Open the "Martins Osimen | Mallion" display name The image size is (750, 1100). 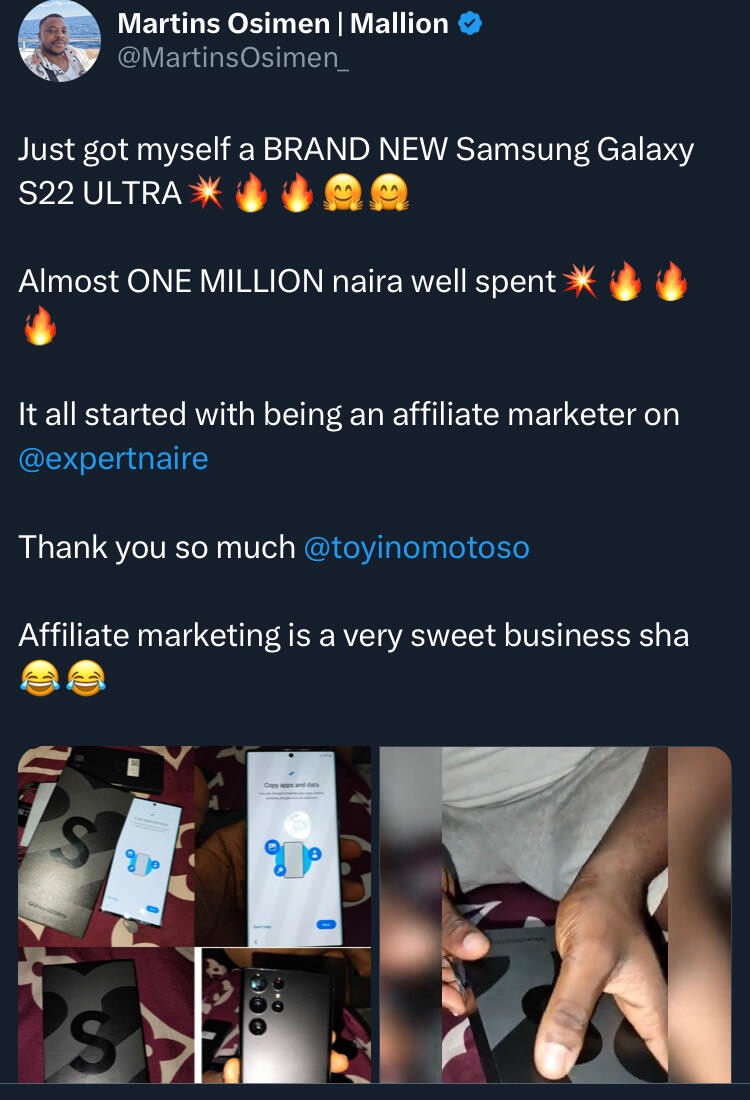[x=283, y=24]
